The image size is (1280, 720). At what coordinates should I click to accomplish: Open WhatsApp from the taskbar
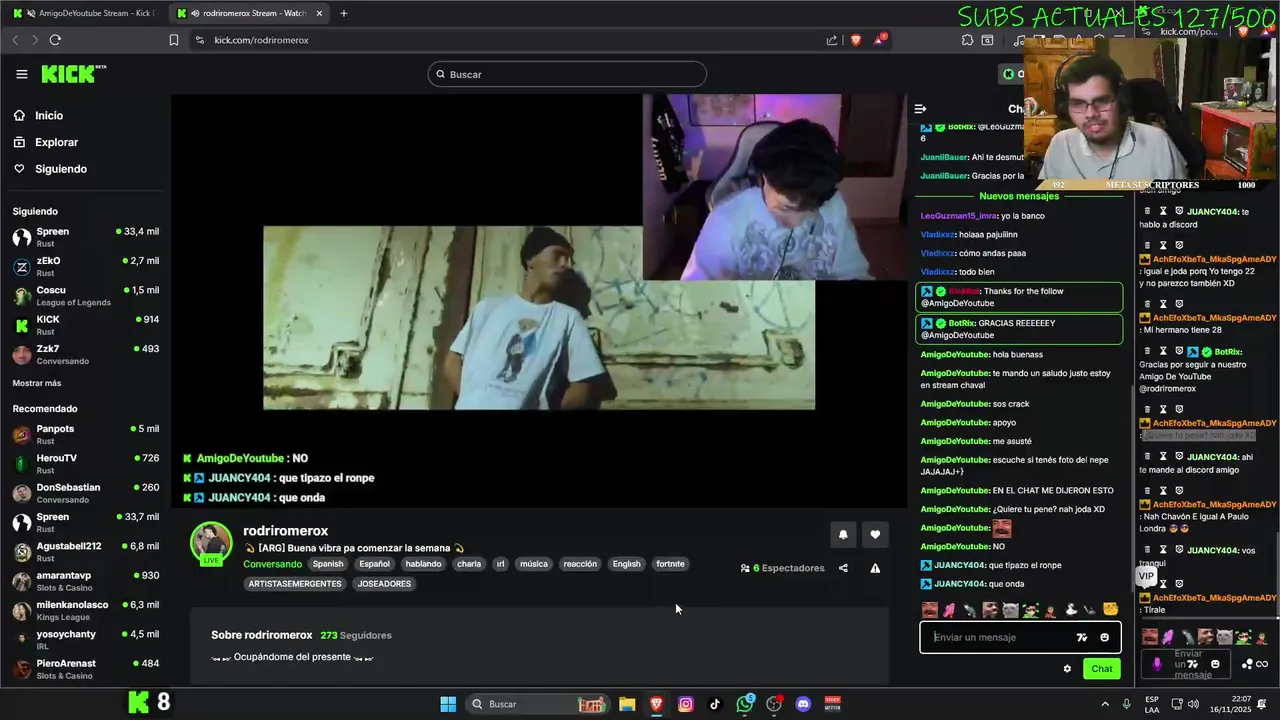(x=745, y=704)
